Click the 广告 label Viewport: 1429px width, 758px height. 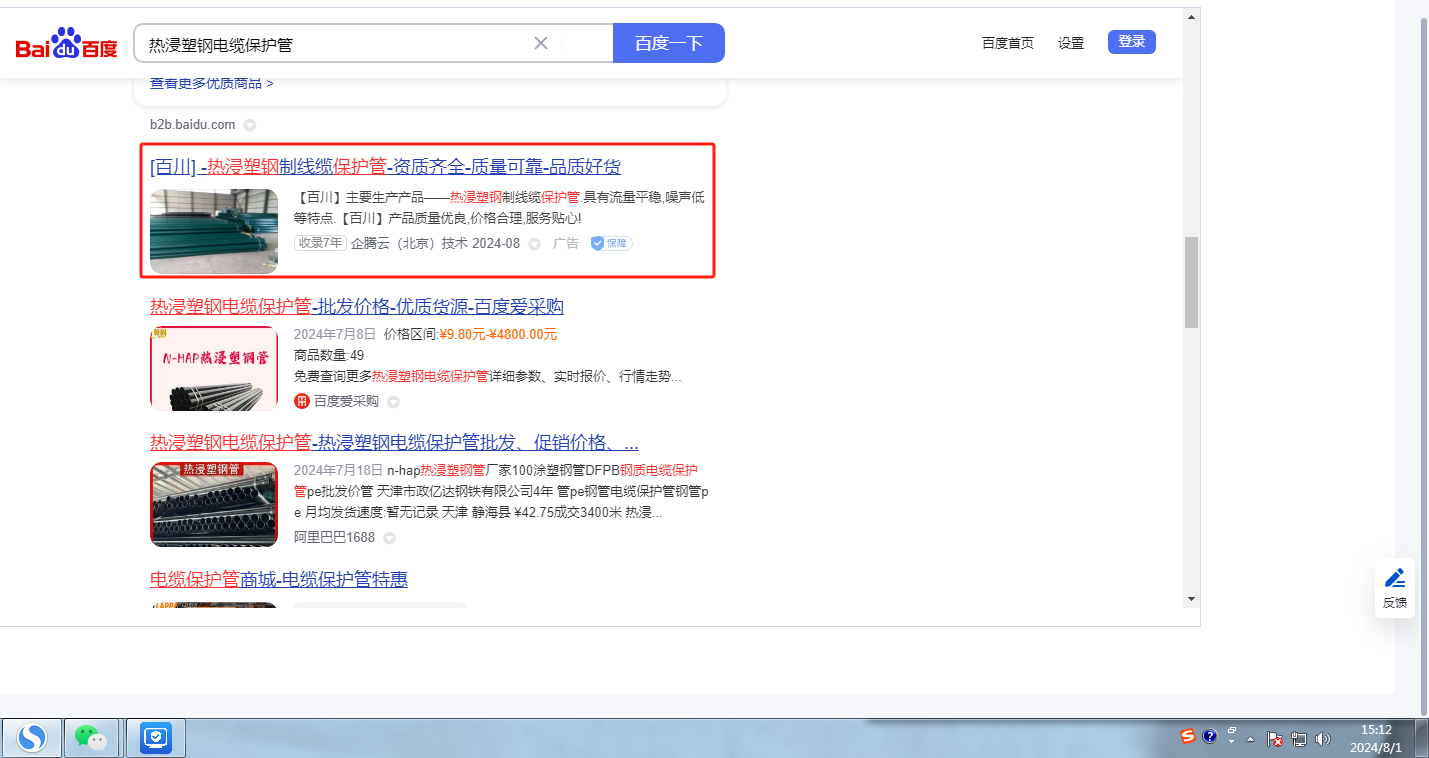pyautogui.click(x=566, y=243)
